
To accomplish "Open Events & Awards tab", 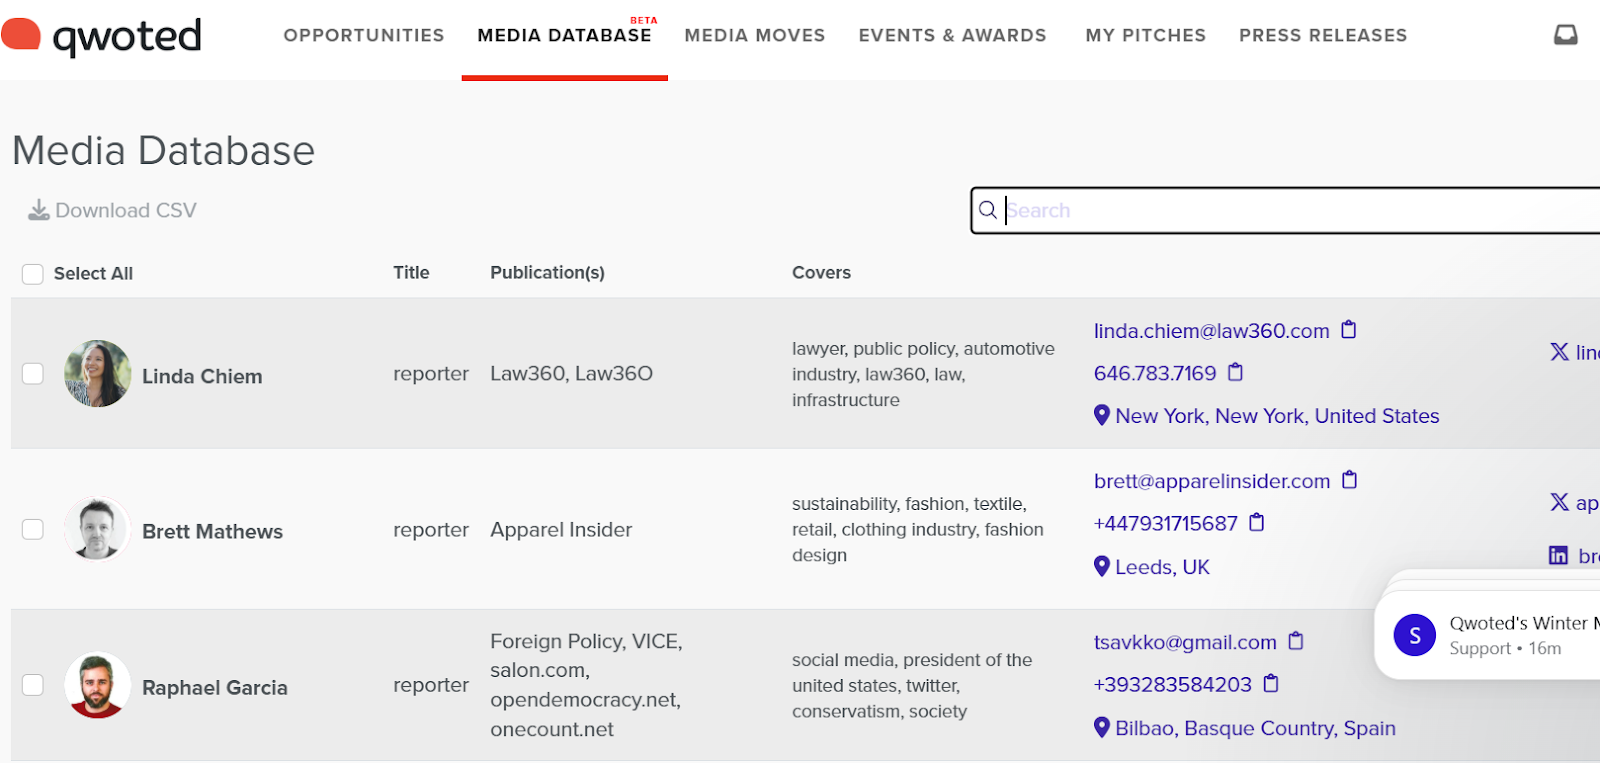I will 953,36.
